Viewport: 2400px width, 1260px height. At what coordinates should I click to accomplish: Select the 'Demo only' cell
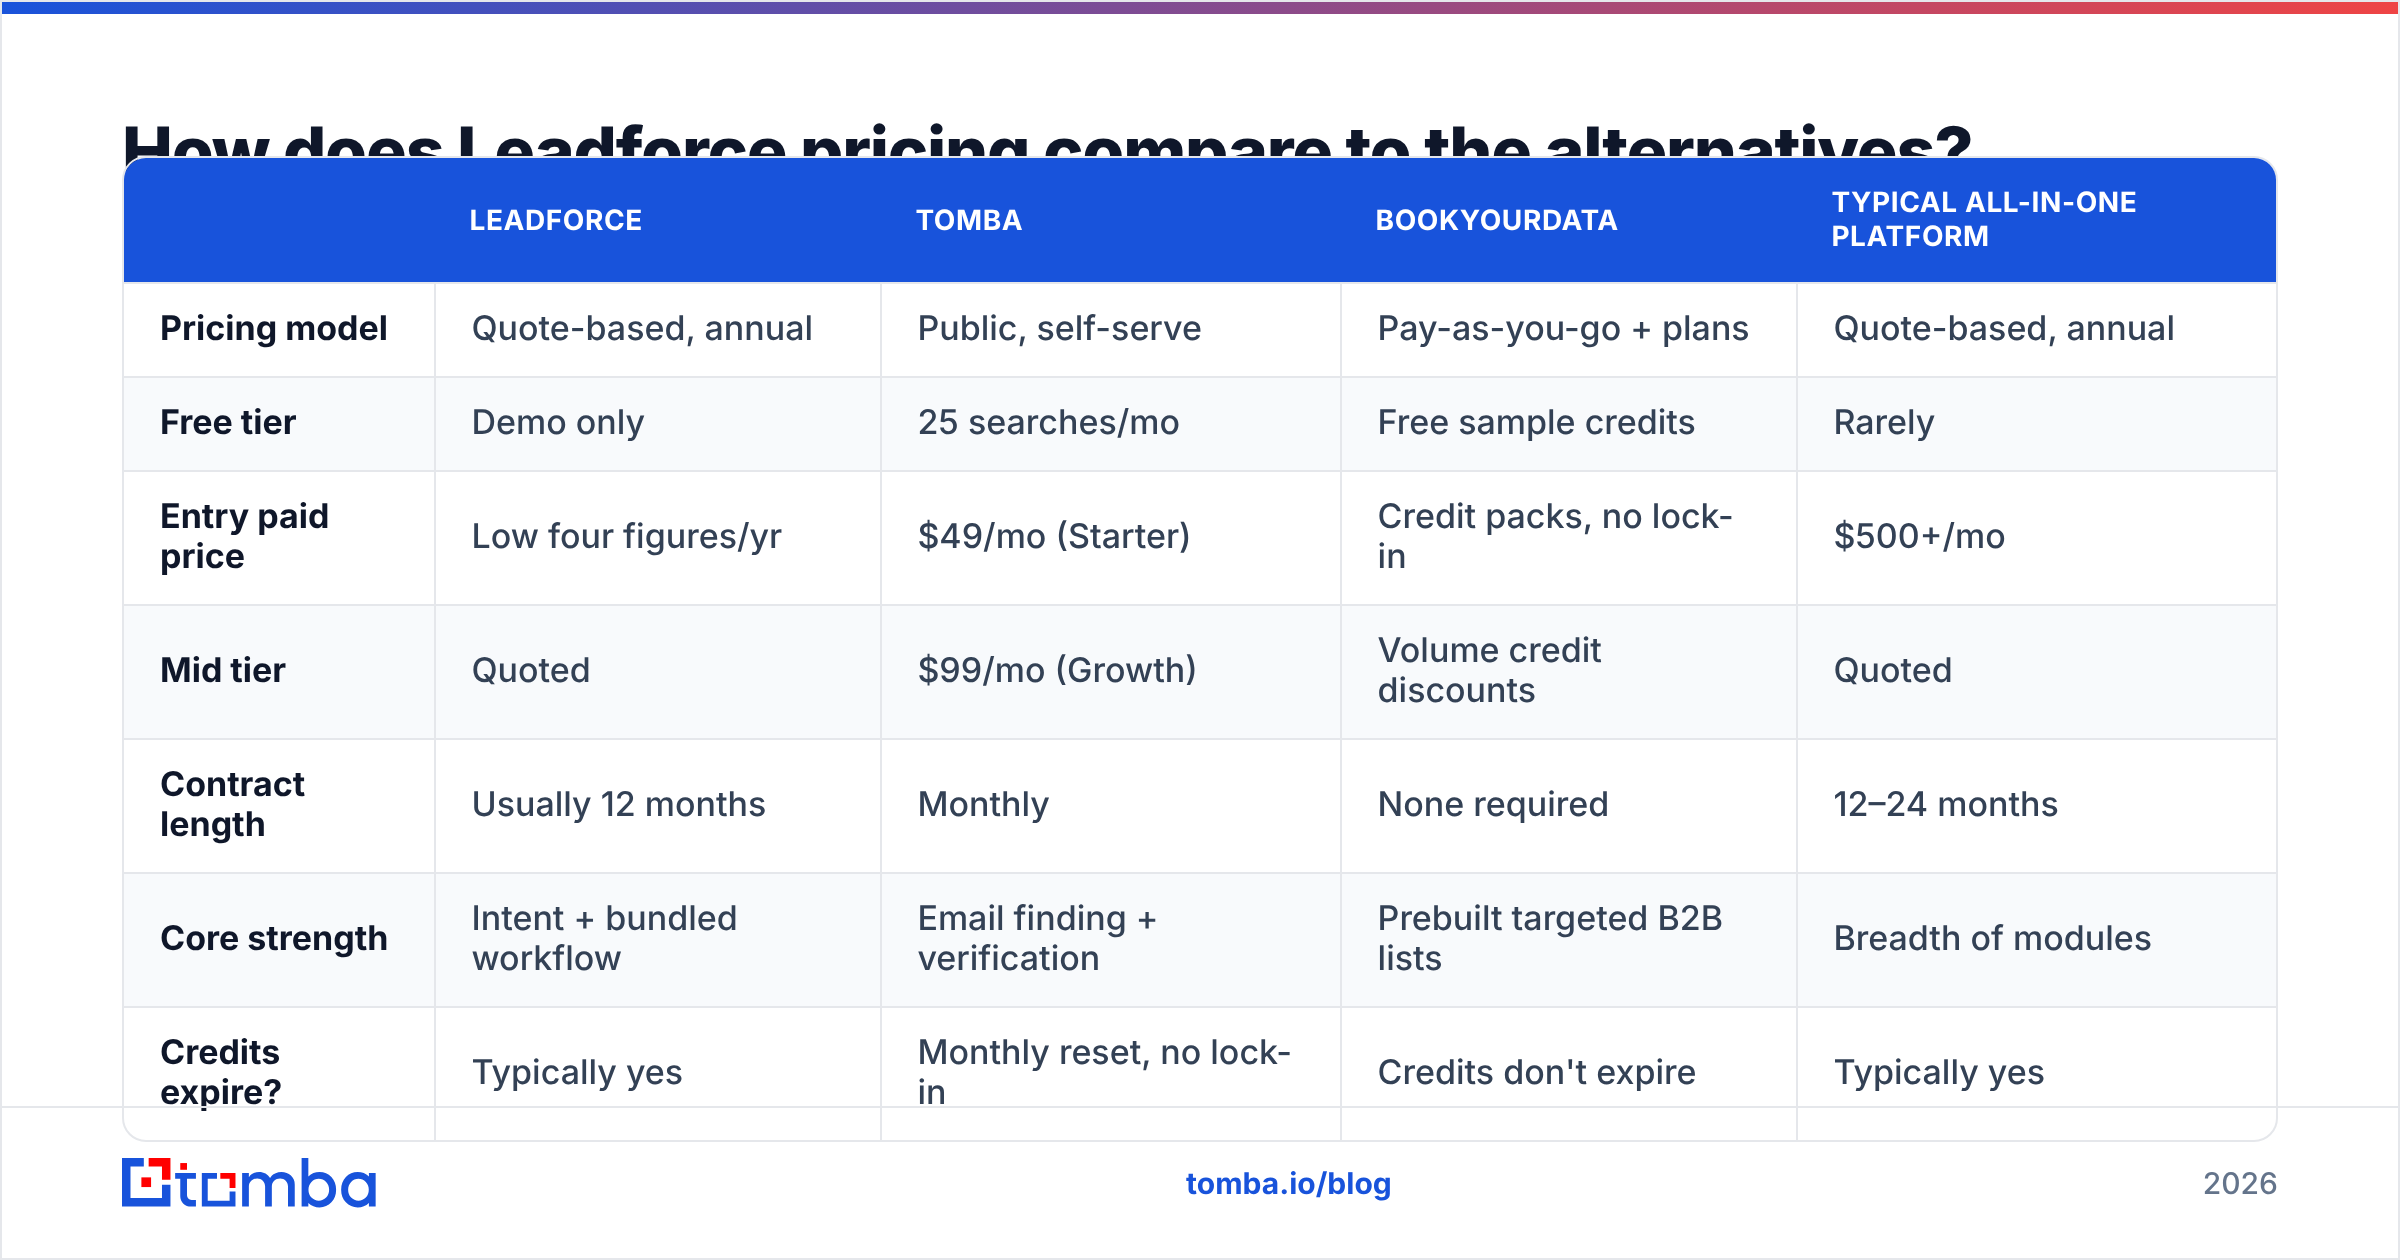point(658,424)
